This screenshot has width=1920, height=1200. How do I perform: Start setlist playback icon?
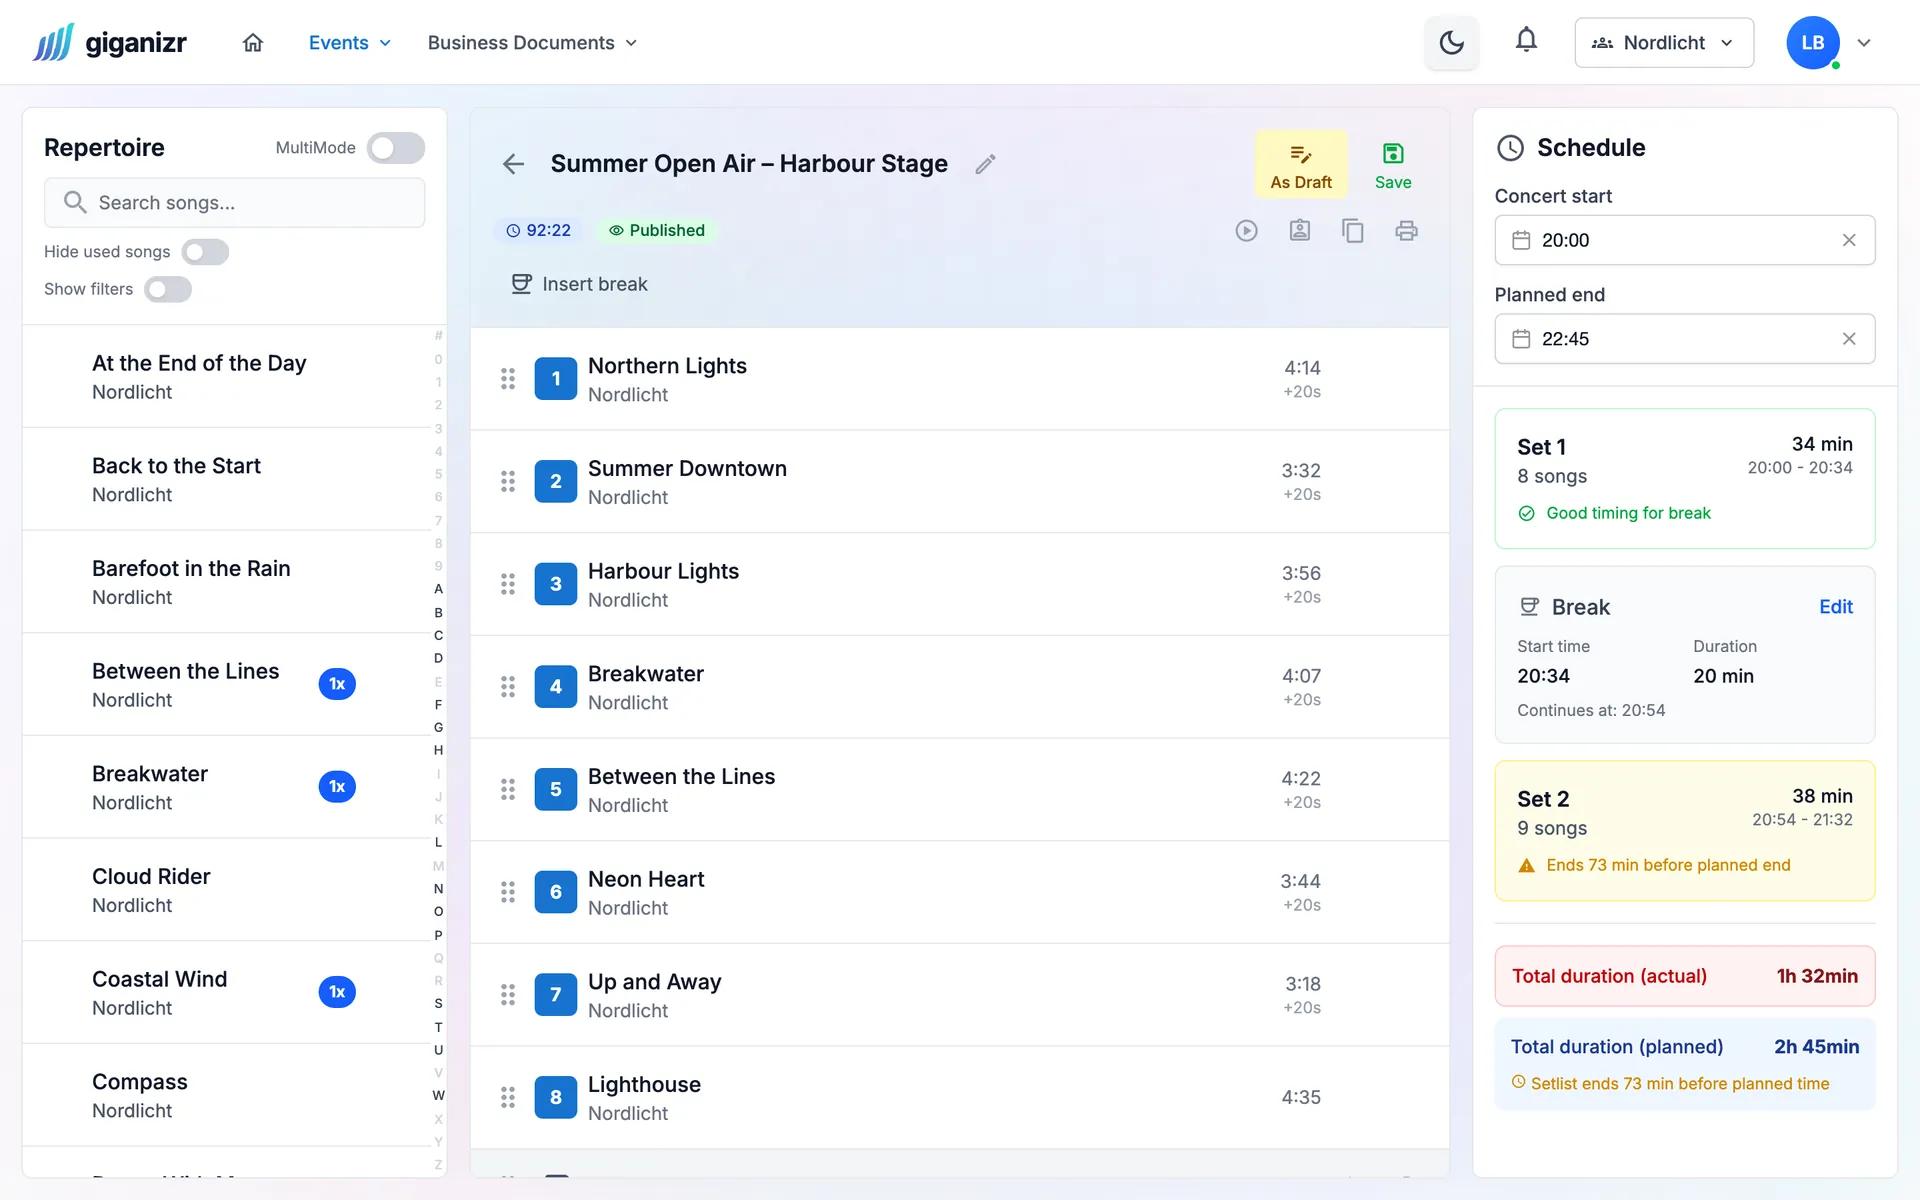1246,231
